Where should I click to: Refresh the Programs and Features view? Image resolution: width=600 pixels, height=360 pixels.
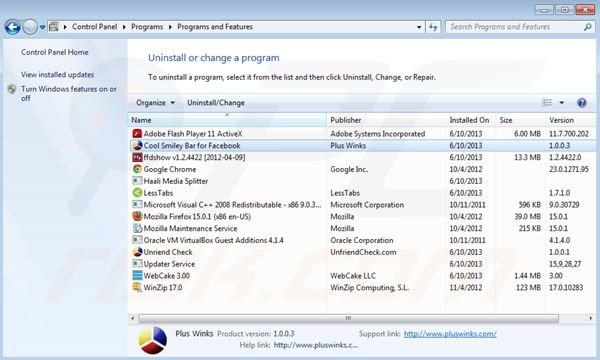tap(433, 27)
